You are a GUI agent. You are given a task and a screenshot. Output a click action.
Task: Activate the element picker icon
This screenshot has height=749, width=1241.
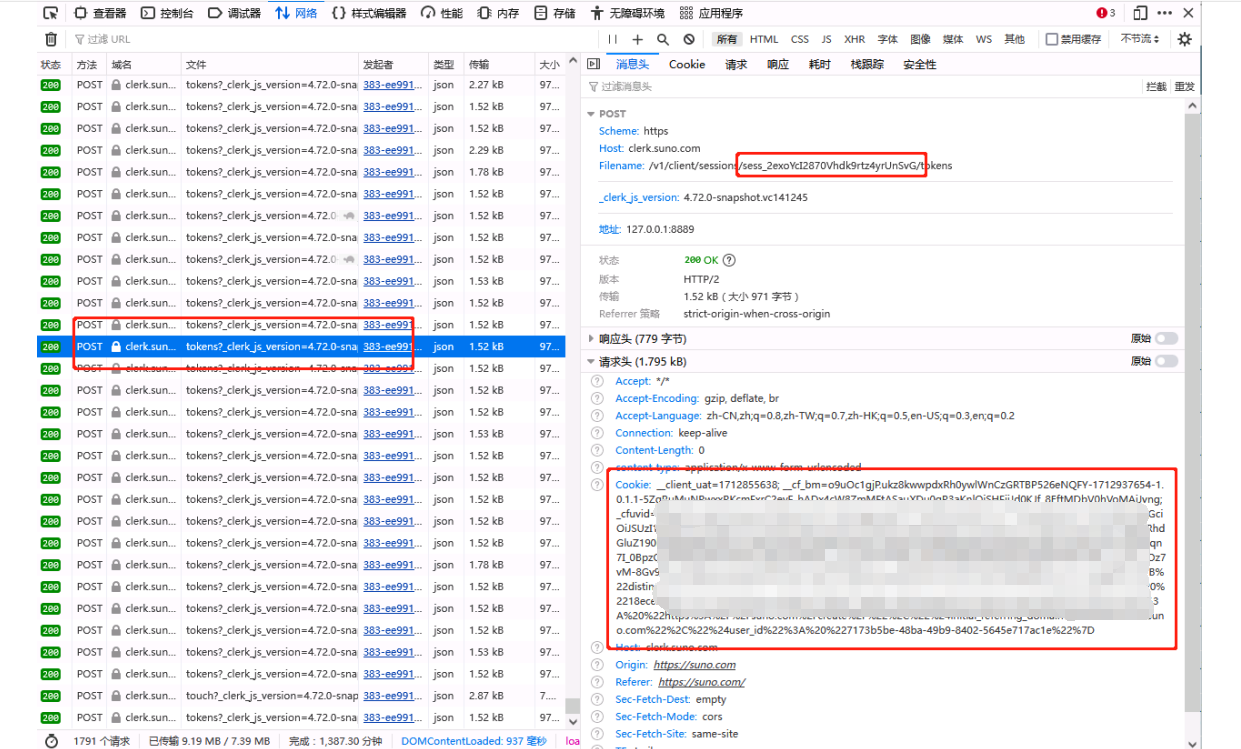[x=50, y=13]
